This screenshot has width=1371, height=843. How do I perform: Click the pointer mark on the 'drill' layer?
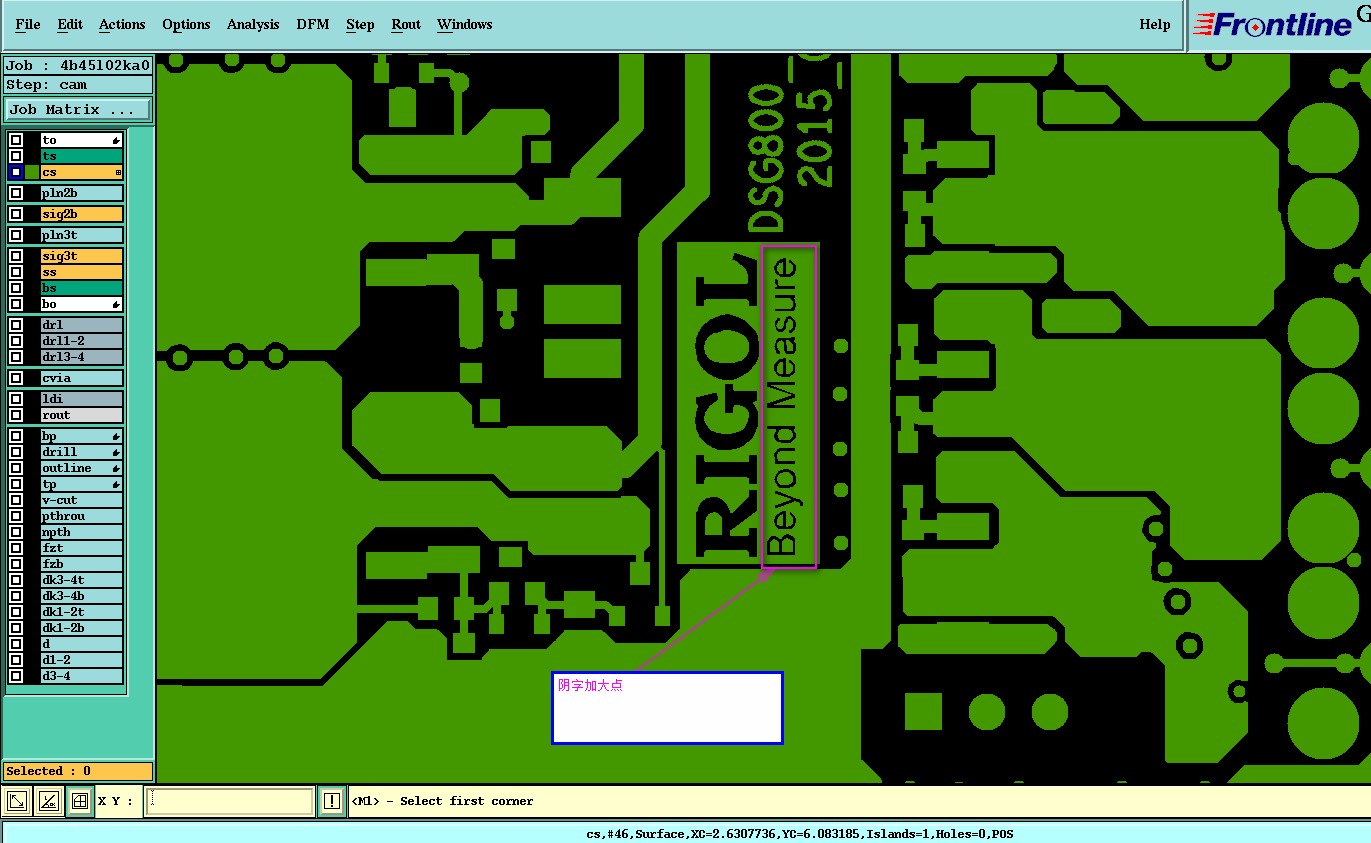tap(117, 452)
